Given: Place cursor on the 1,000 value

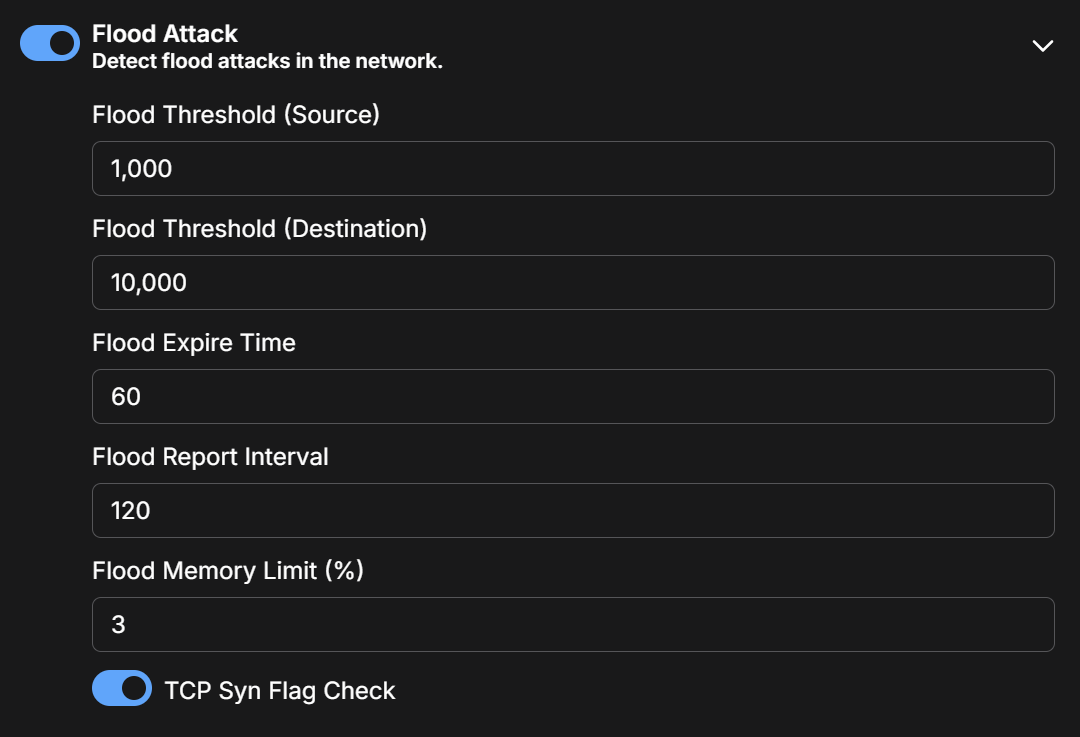Looking at the screenshot, I should [x=142, y=169].
